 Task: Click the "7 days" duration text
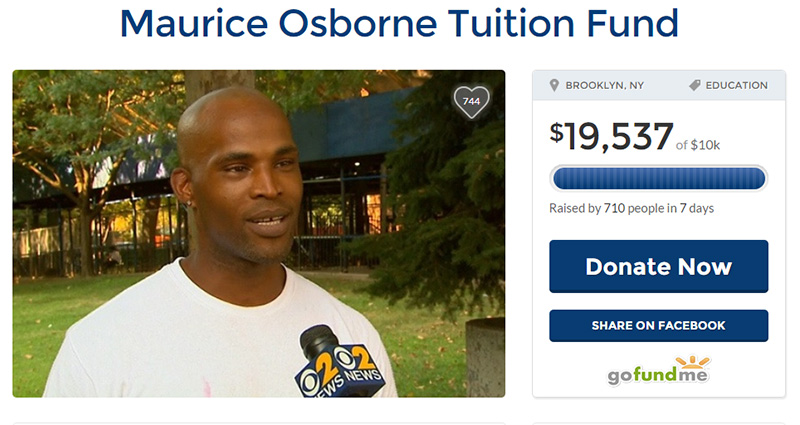point(696,208)
